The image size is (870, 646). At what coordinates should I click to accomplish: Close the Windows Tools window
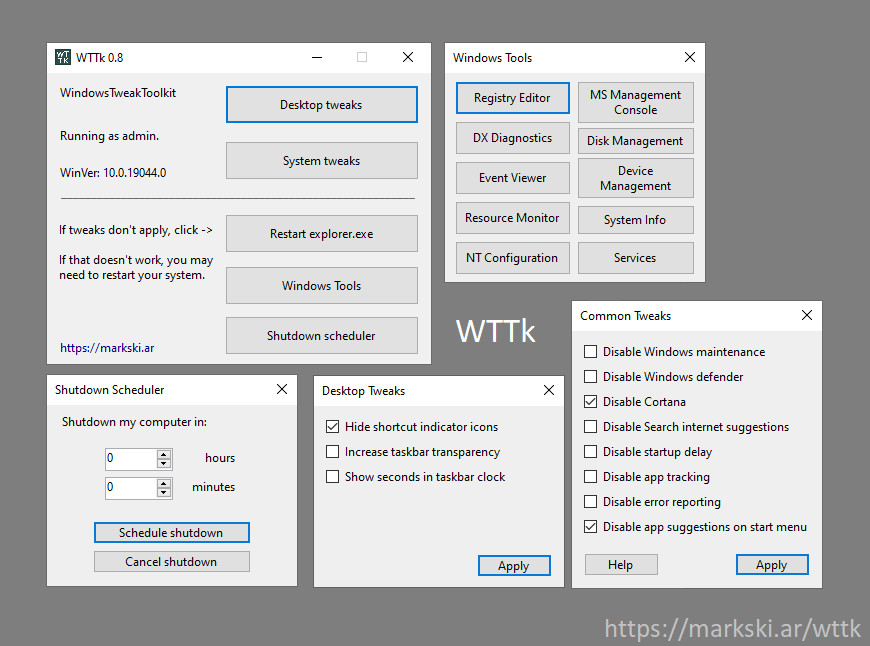click(690, 57)
